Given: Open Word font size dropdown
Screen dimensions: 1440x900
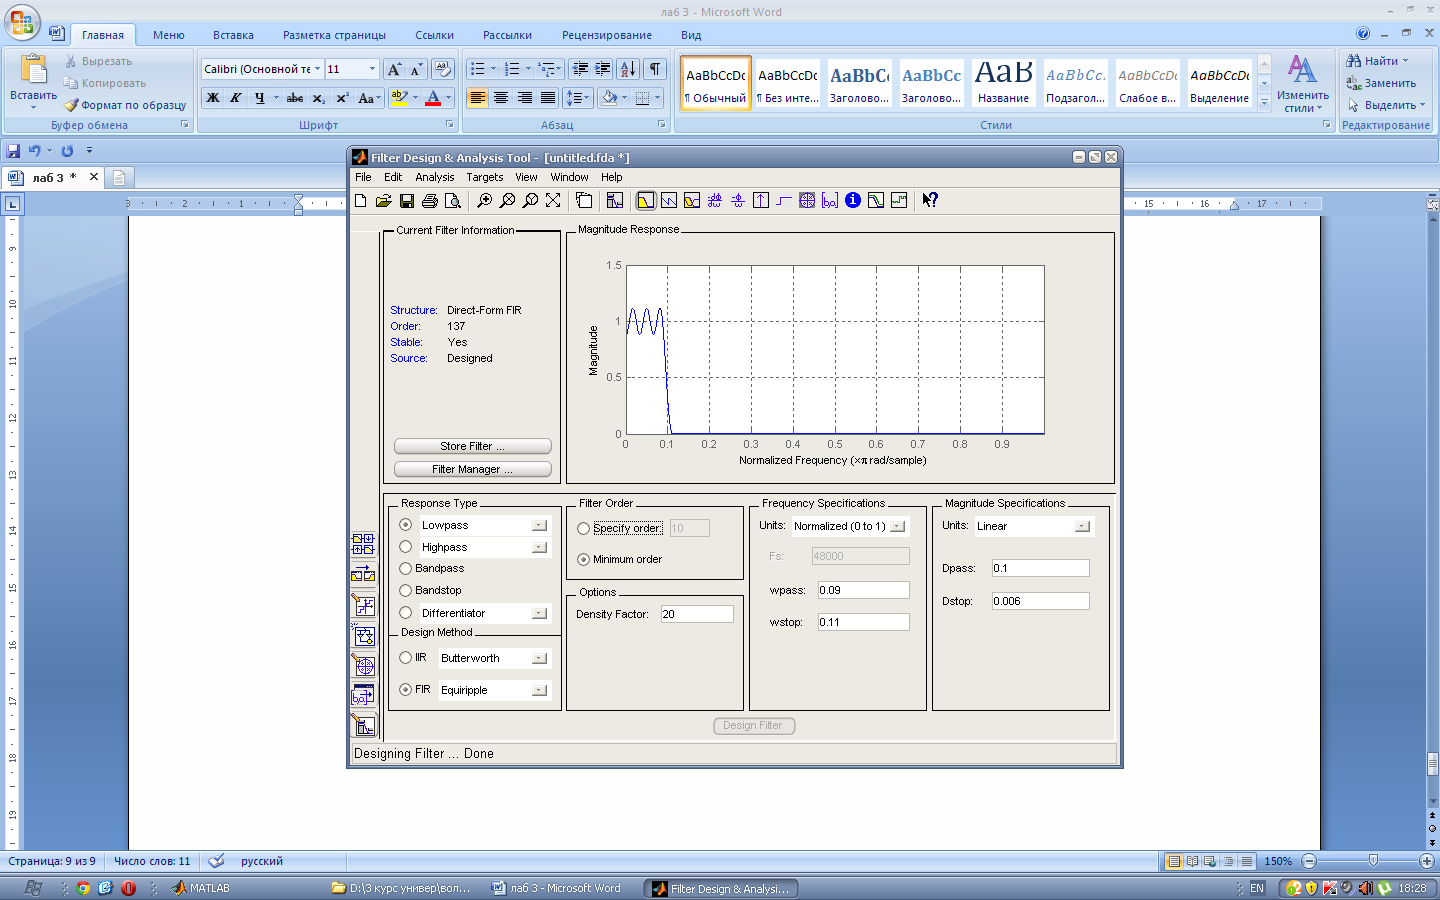Looking at the screenshot, I should click(x=372, y=69).
